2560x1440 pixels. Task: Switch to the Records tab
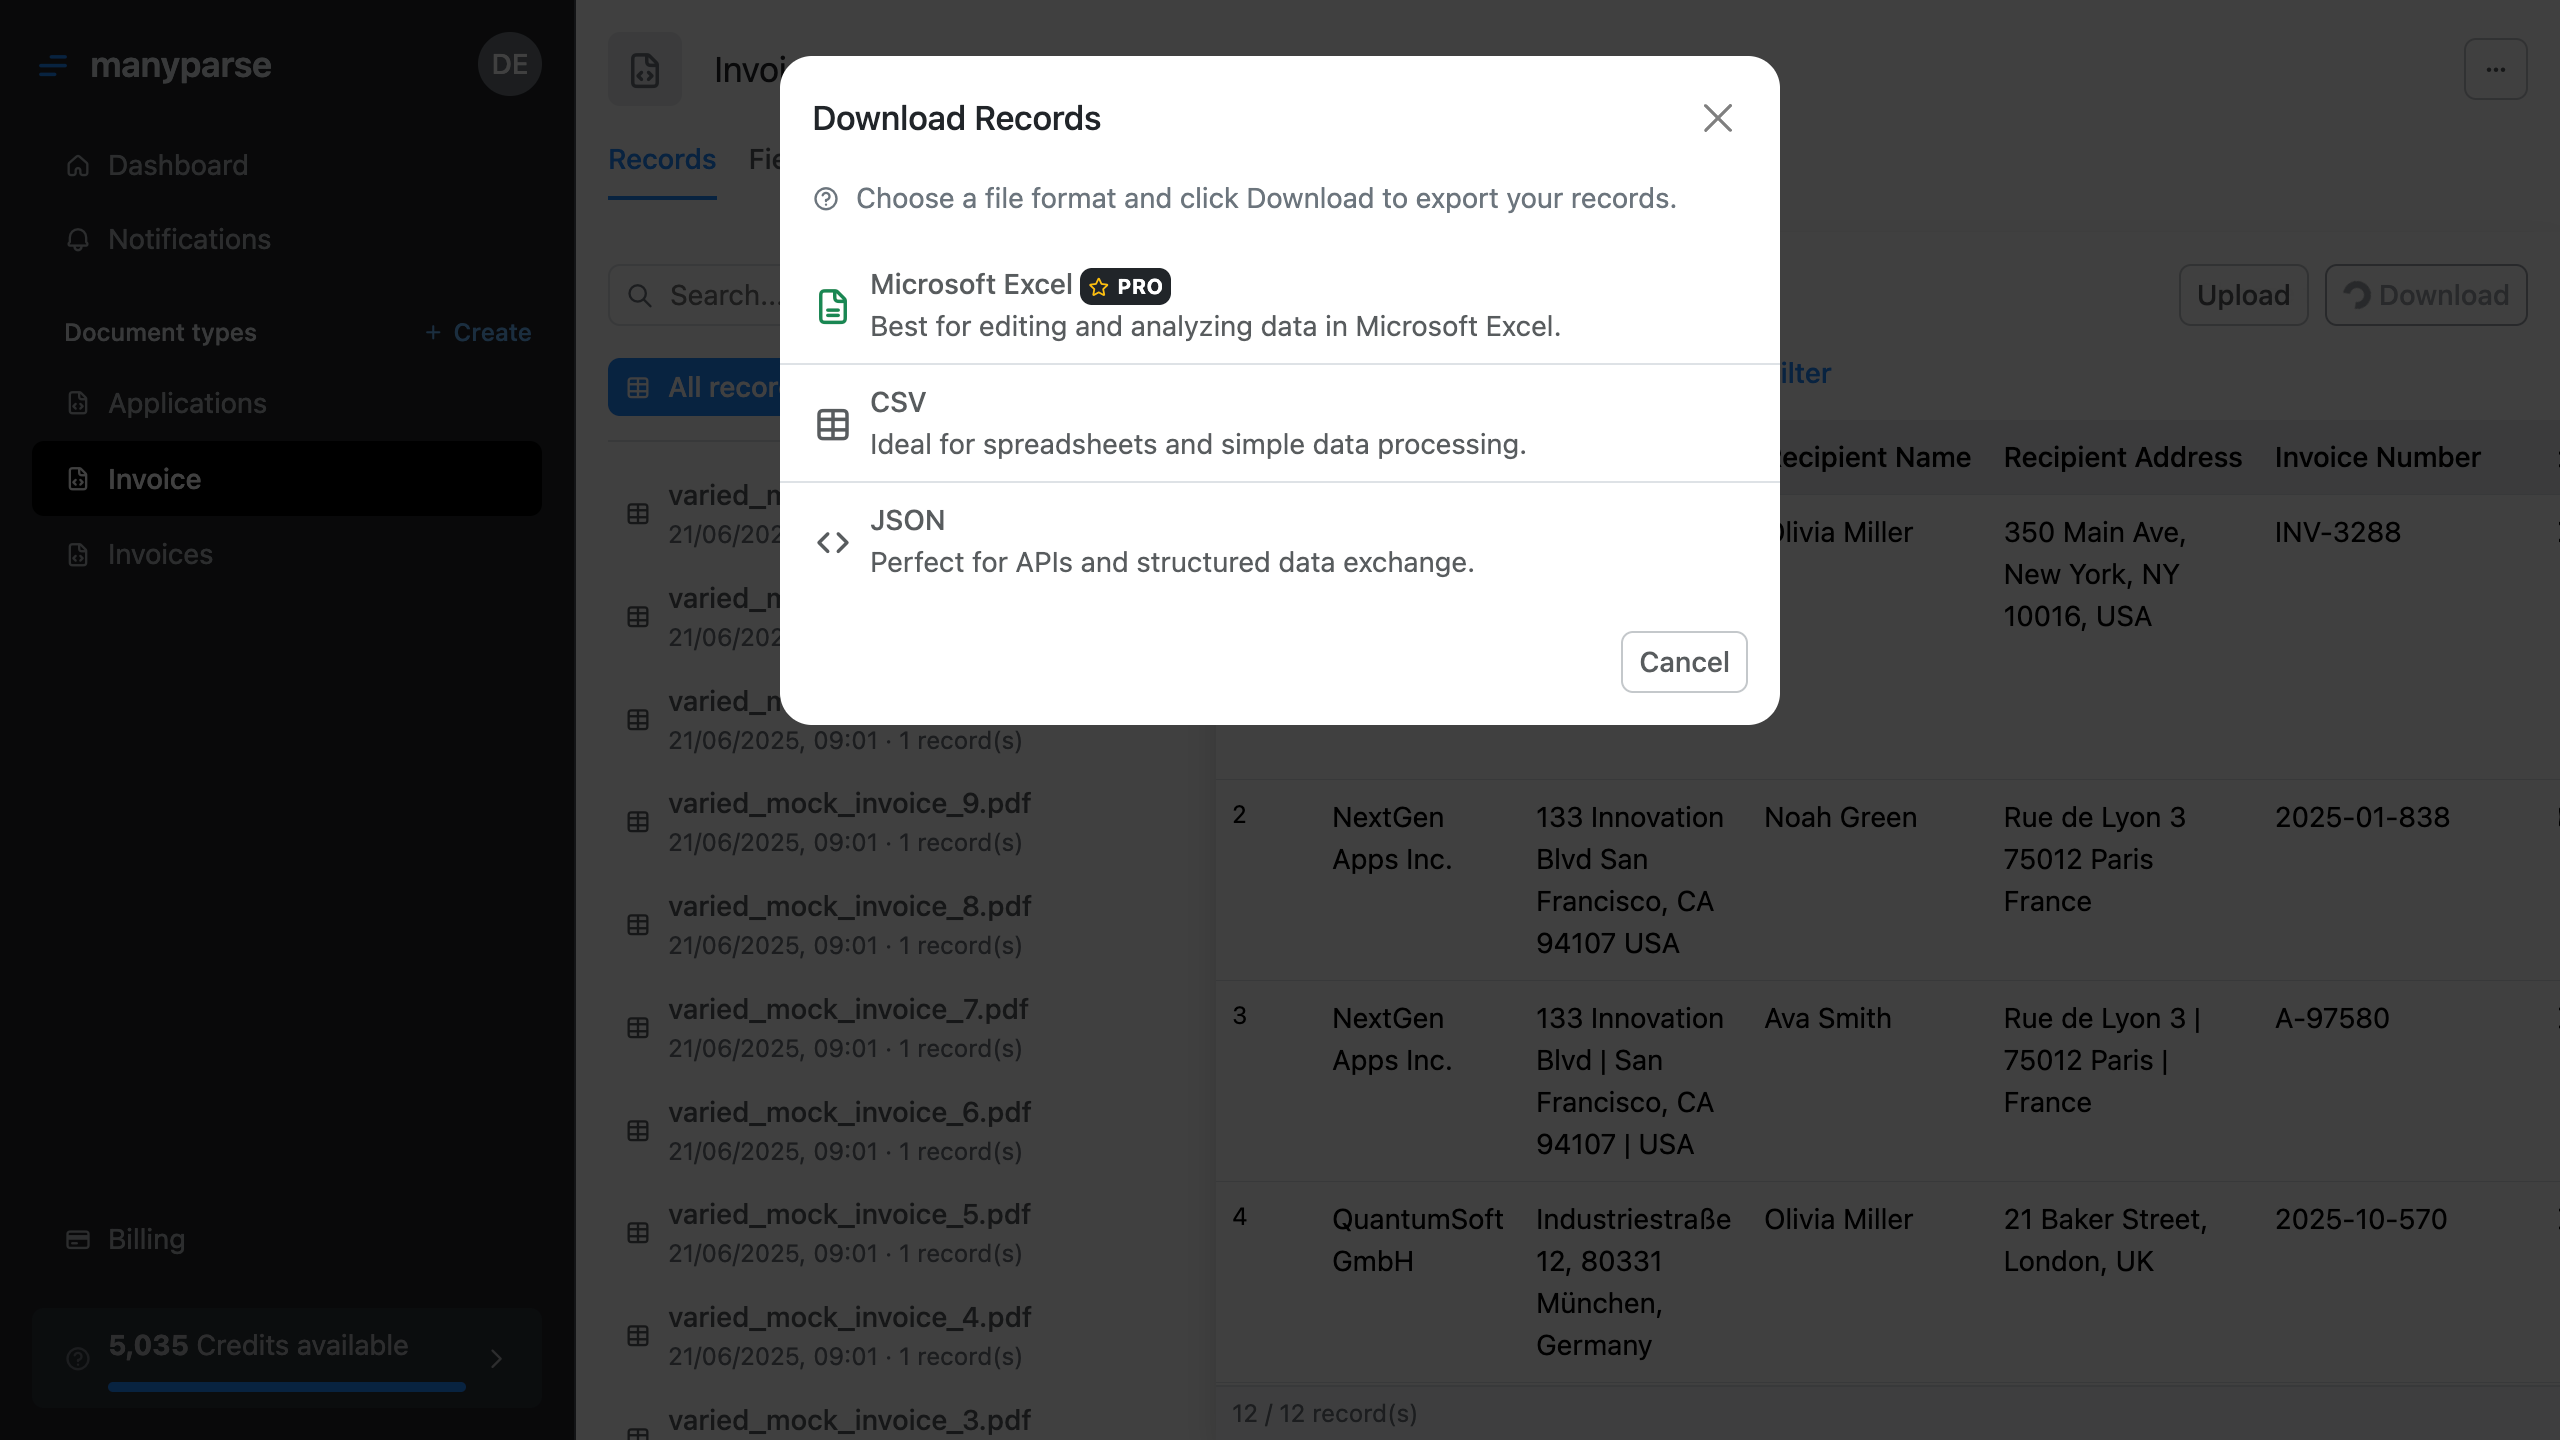click(x=662, y=160)
